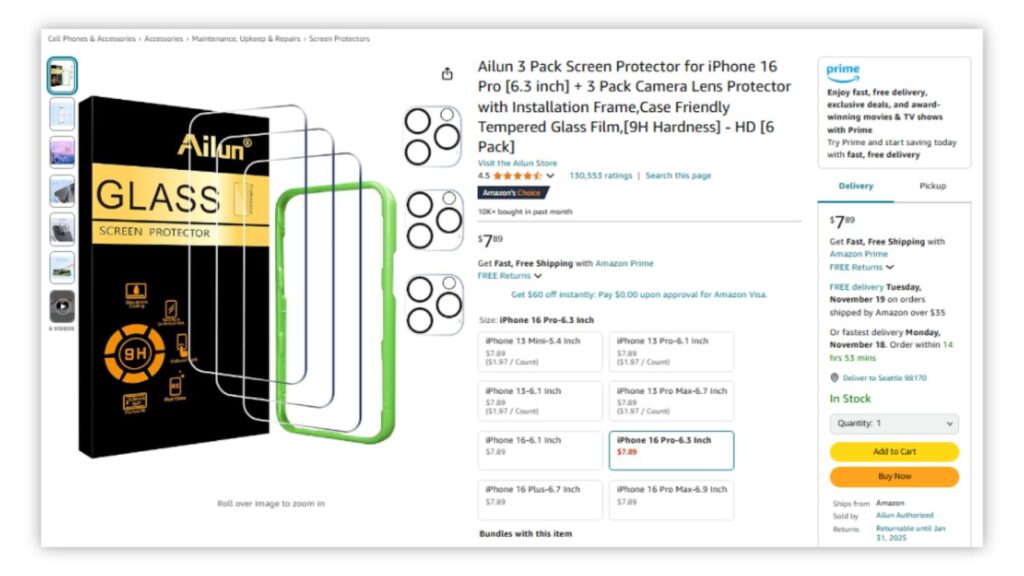Click the 4.5 star rating stars
Image resolution: width=1024 pixels, height=576 pixels.
[516, 175]
